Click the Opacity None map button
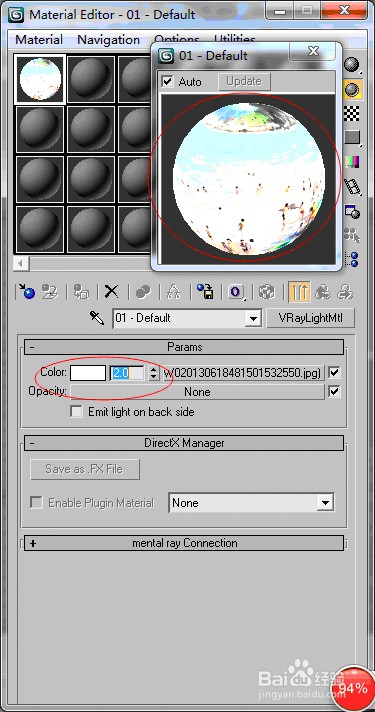Viewport: 375px width, 712px height. click(197, 391)
